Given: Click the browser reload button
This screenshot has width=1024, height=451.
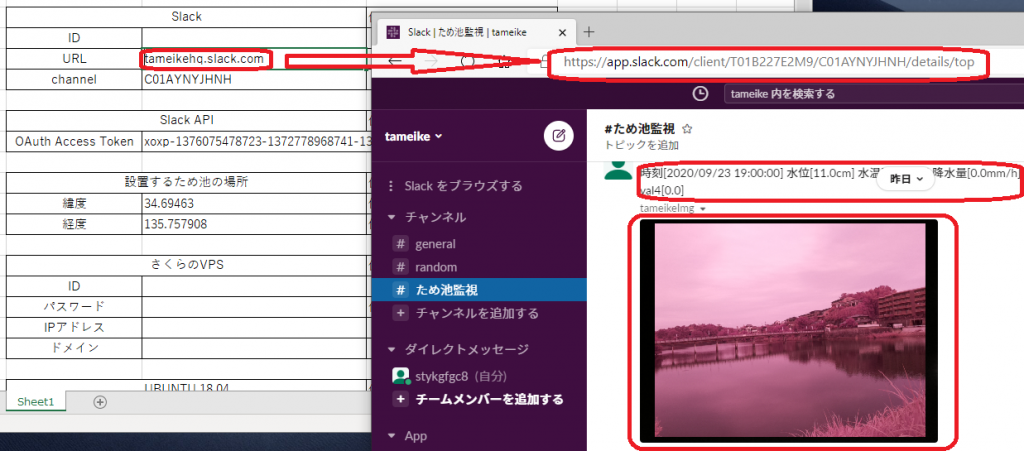Looking at the screenshot, I should [x=467, y=61].
